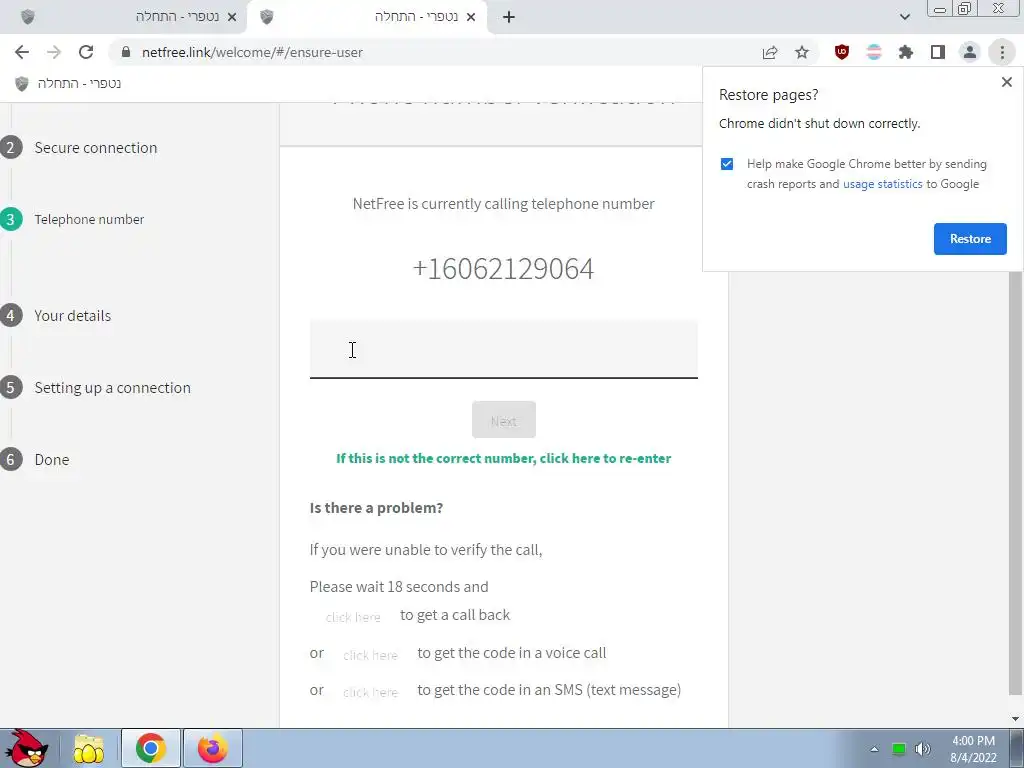
Task: Click the green network tray icon
Action: click(899, 749)
